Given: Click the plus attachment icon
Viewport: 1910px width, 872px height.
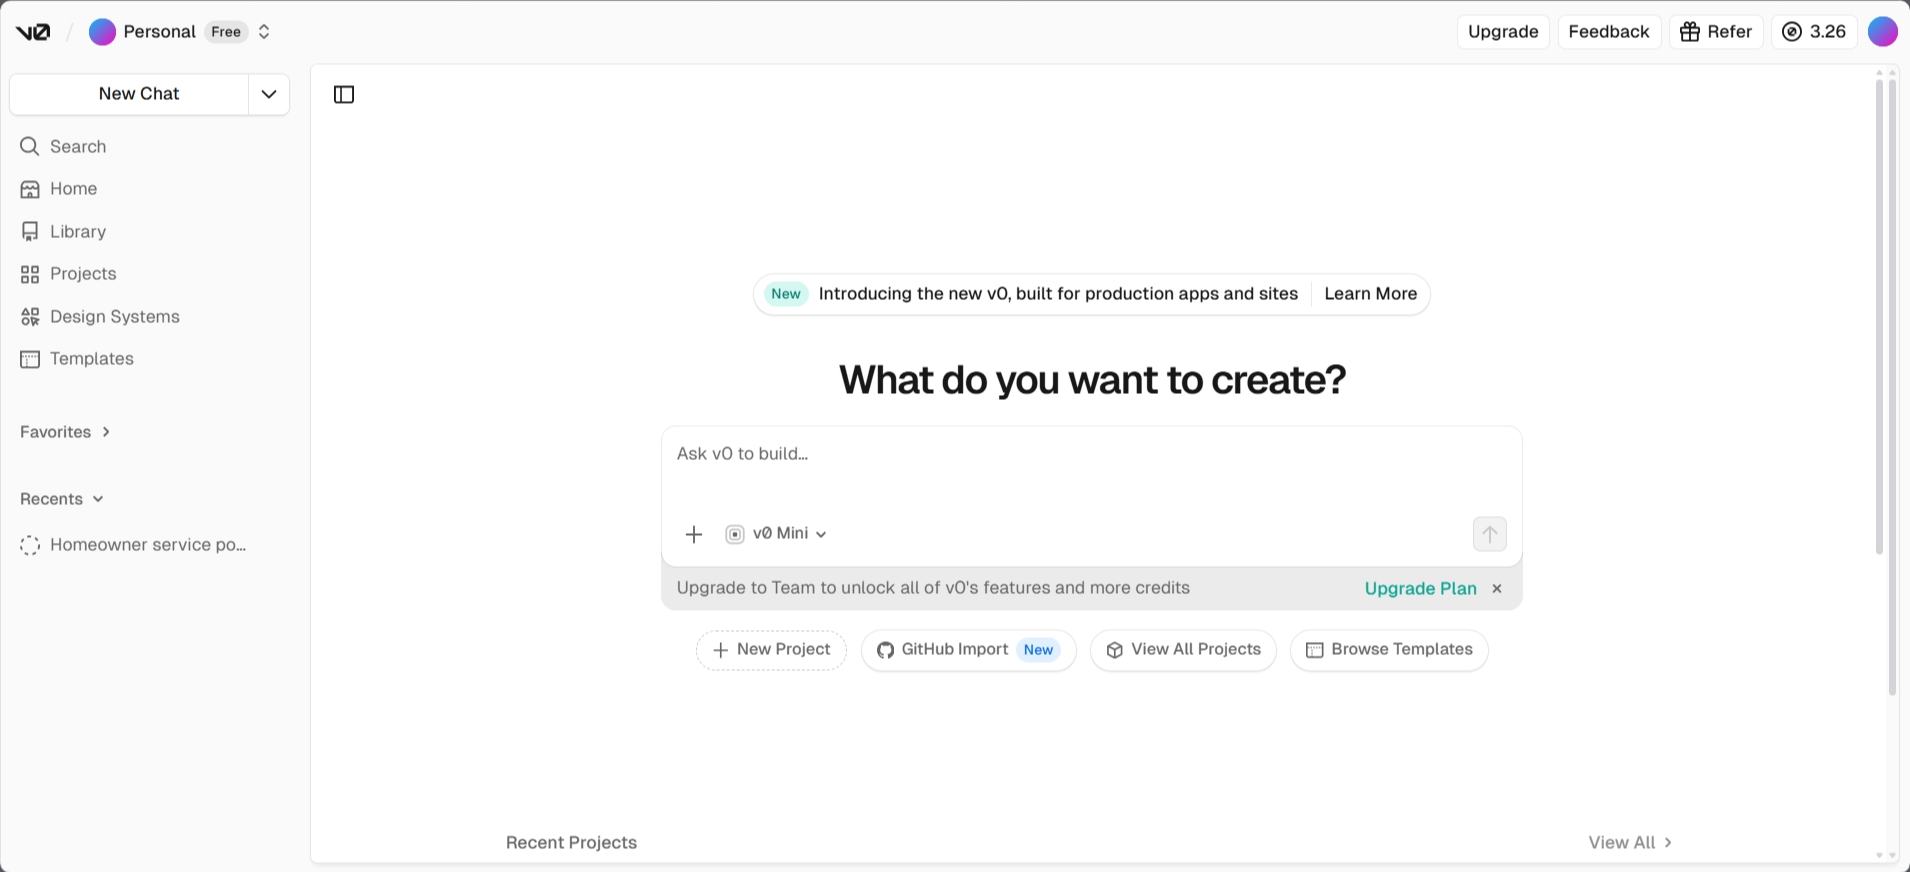Looking at the screenshot, I should (694, 535).
